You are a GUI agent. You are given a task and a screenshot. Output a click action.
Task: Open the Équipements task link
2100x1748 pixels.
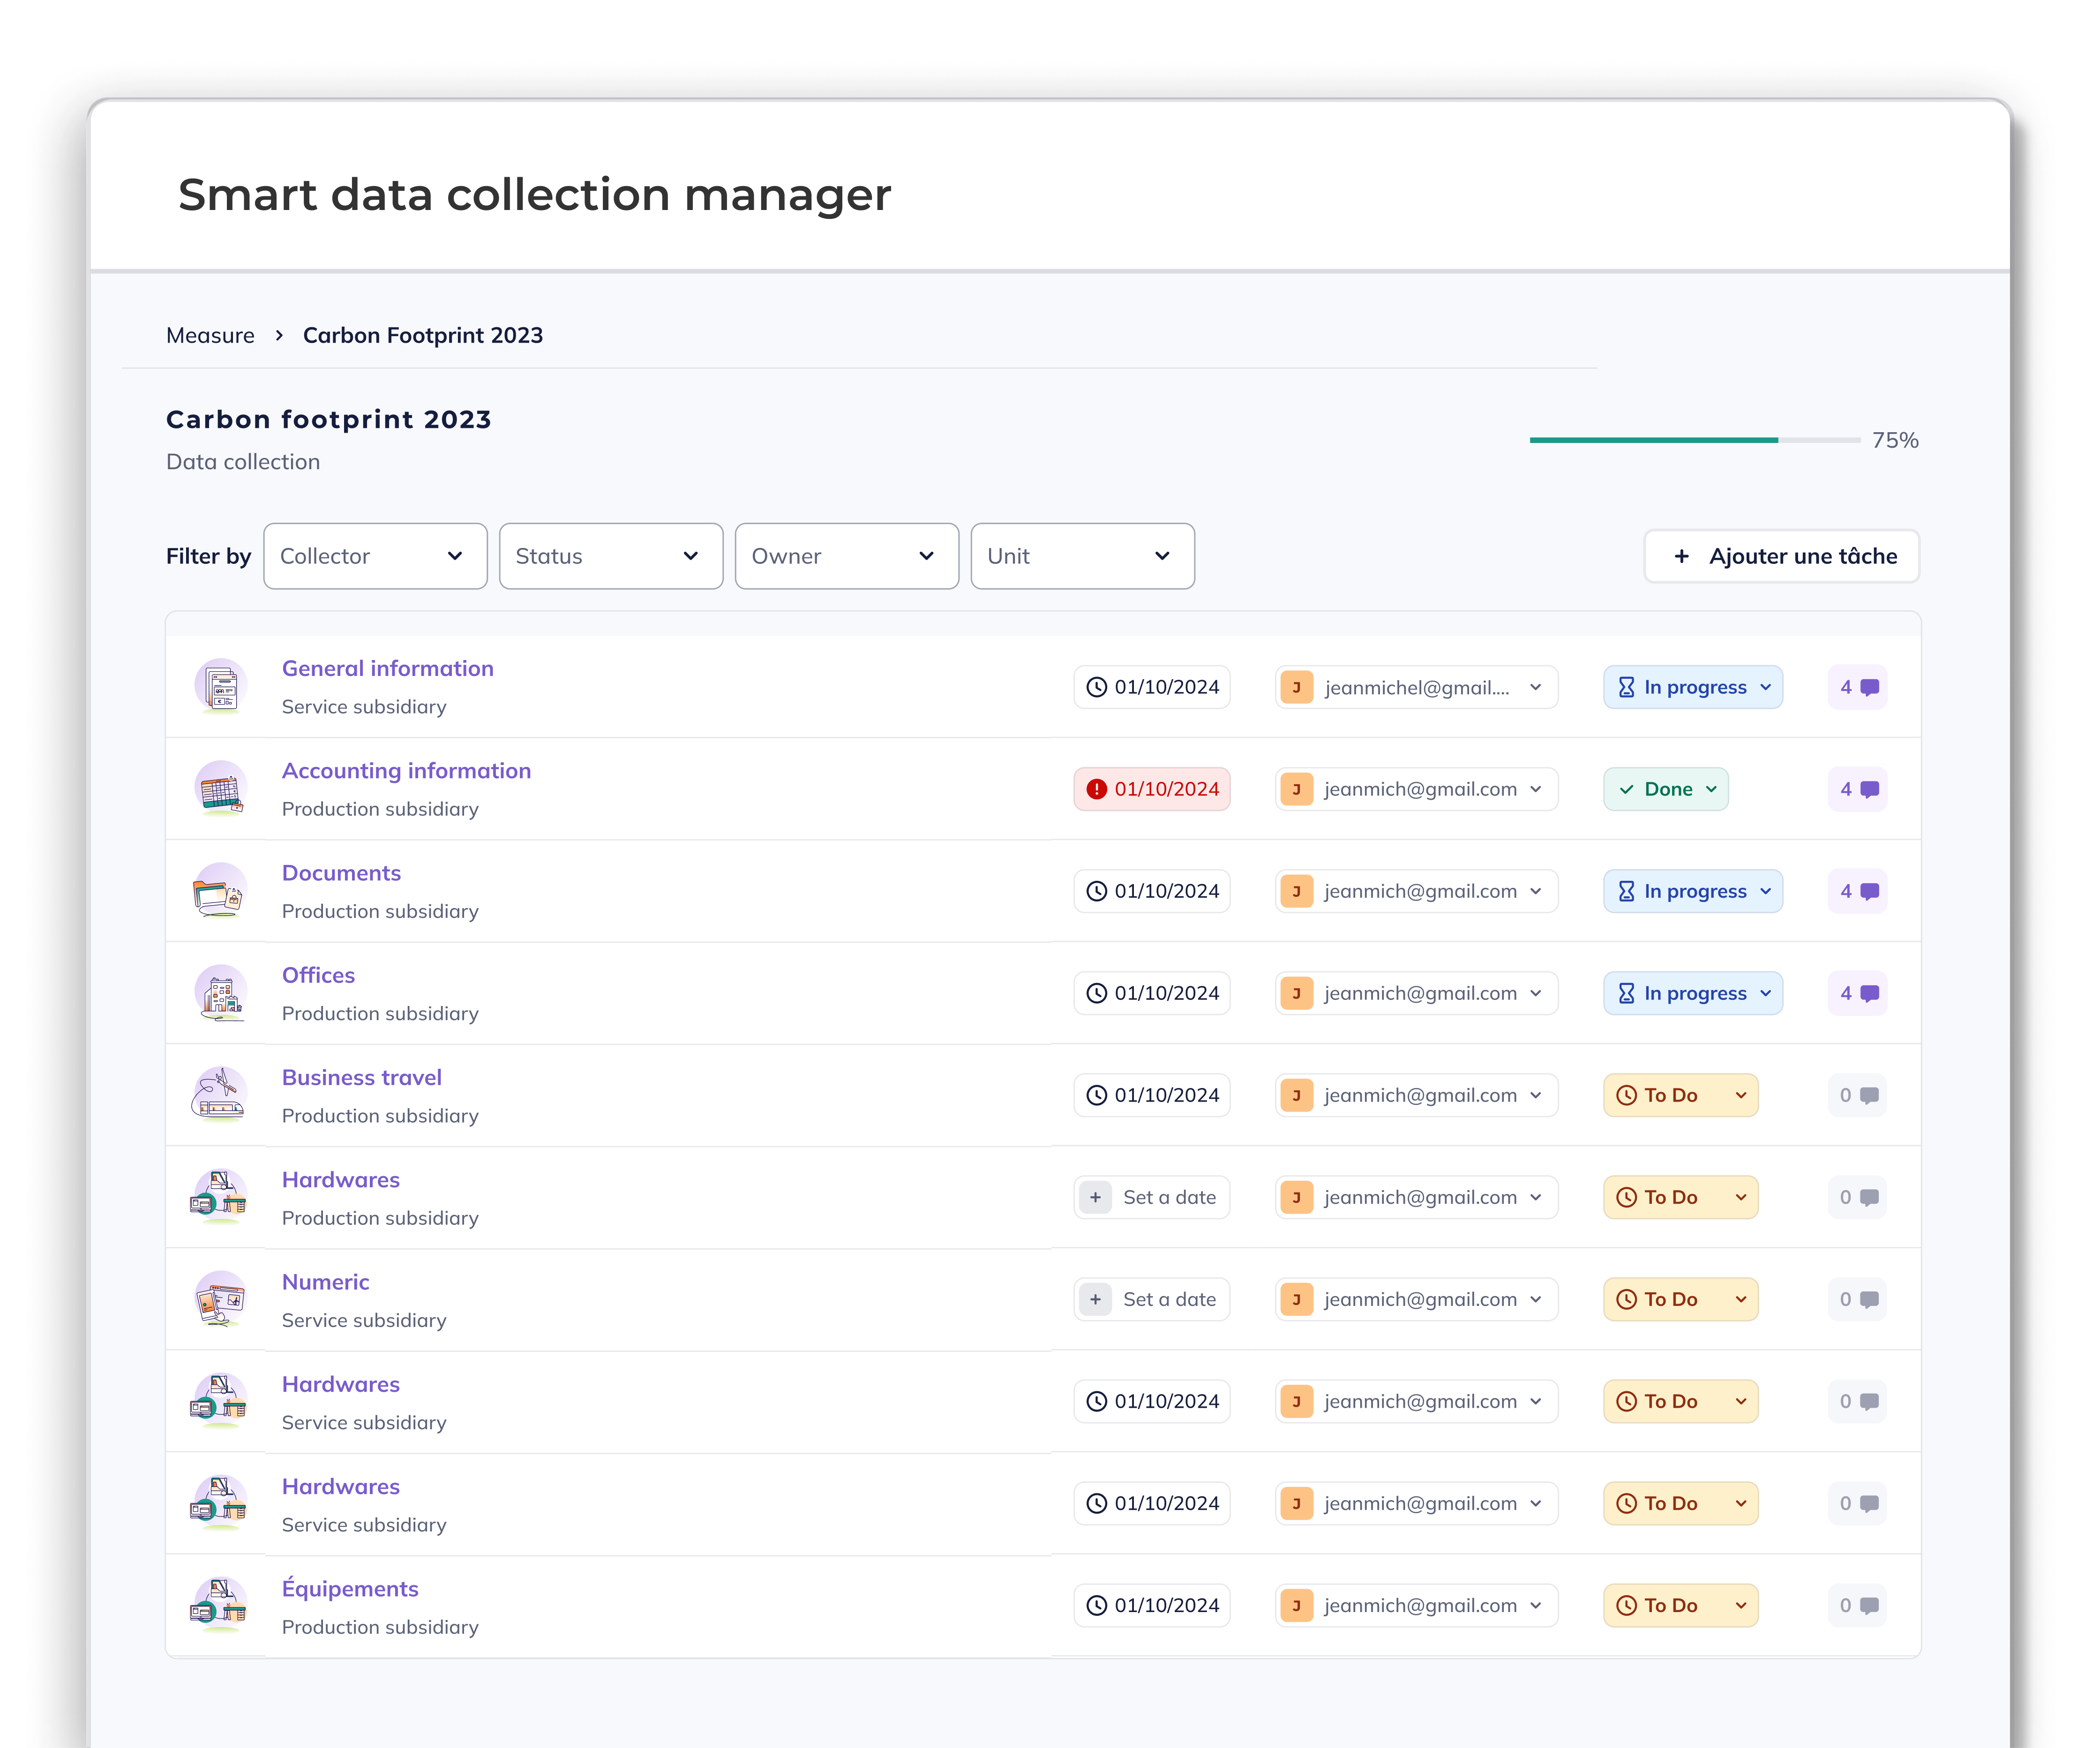coord(350,1589)
